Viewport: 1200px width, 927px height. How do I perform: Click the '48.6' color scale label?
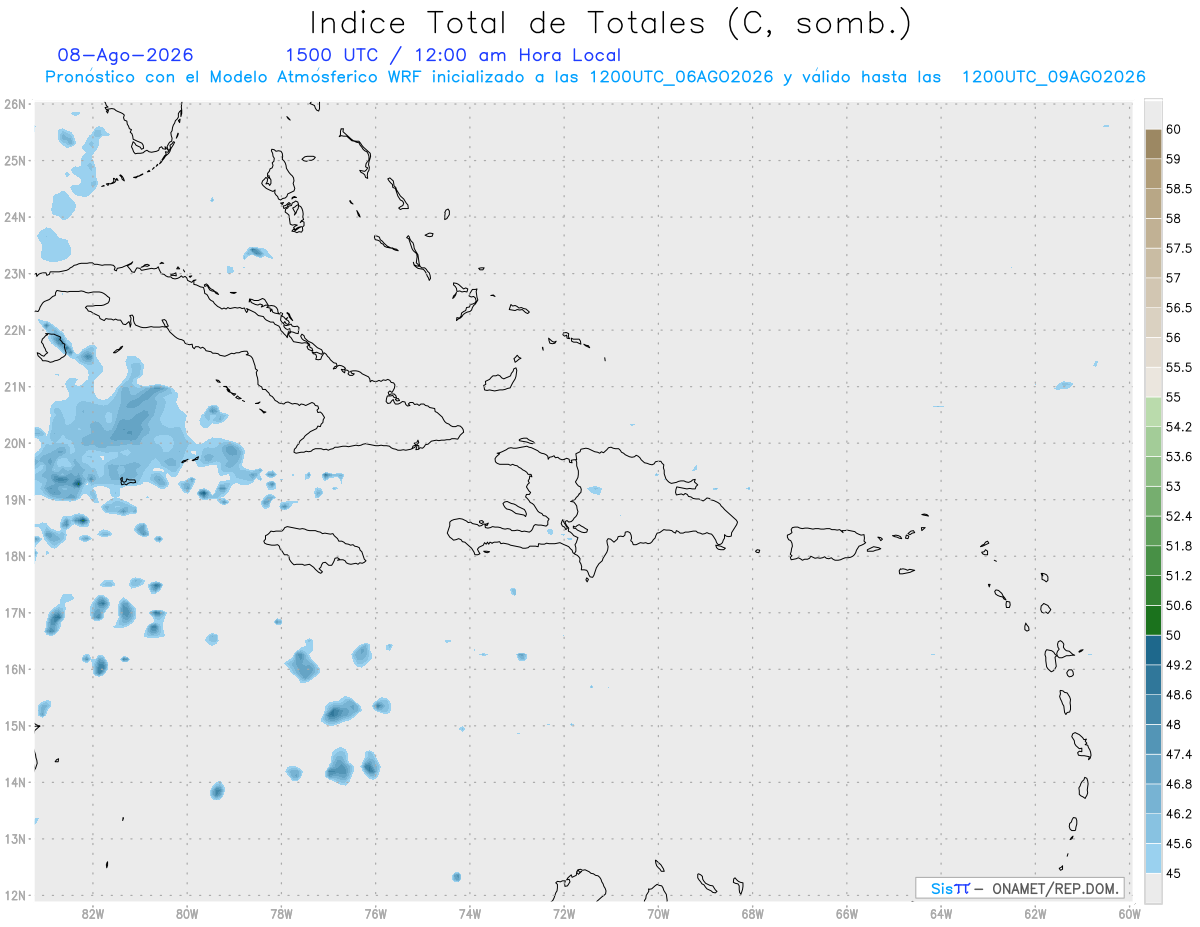(1180, 695)
